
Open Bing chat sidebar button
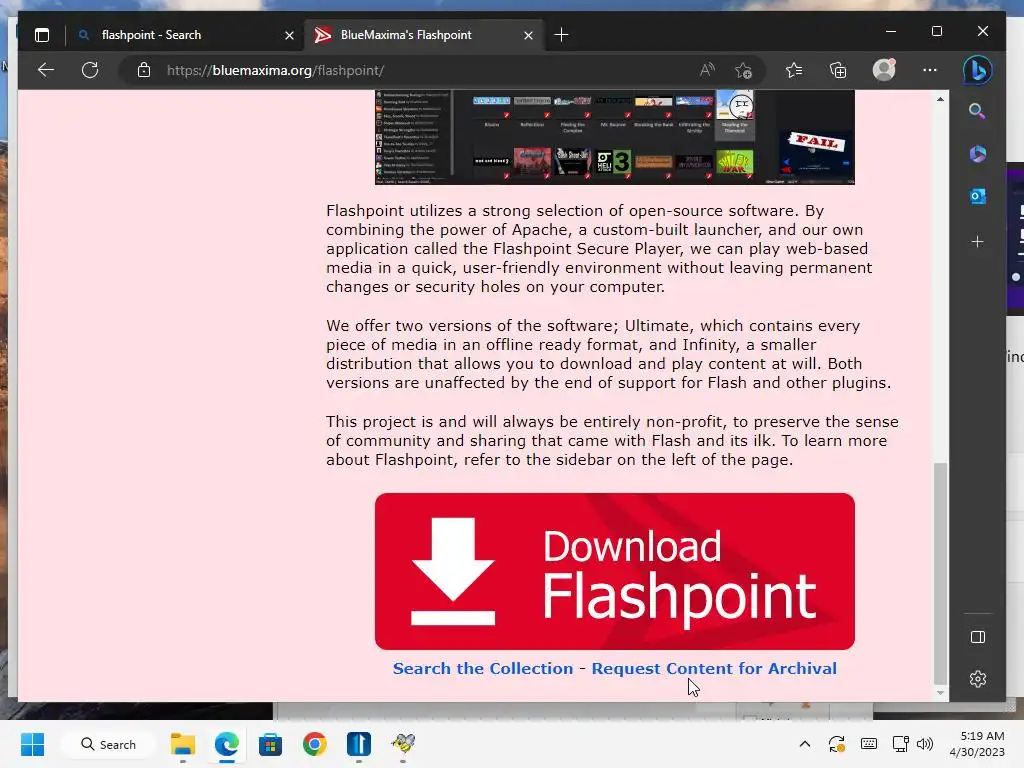[978, 70]
